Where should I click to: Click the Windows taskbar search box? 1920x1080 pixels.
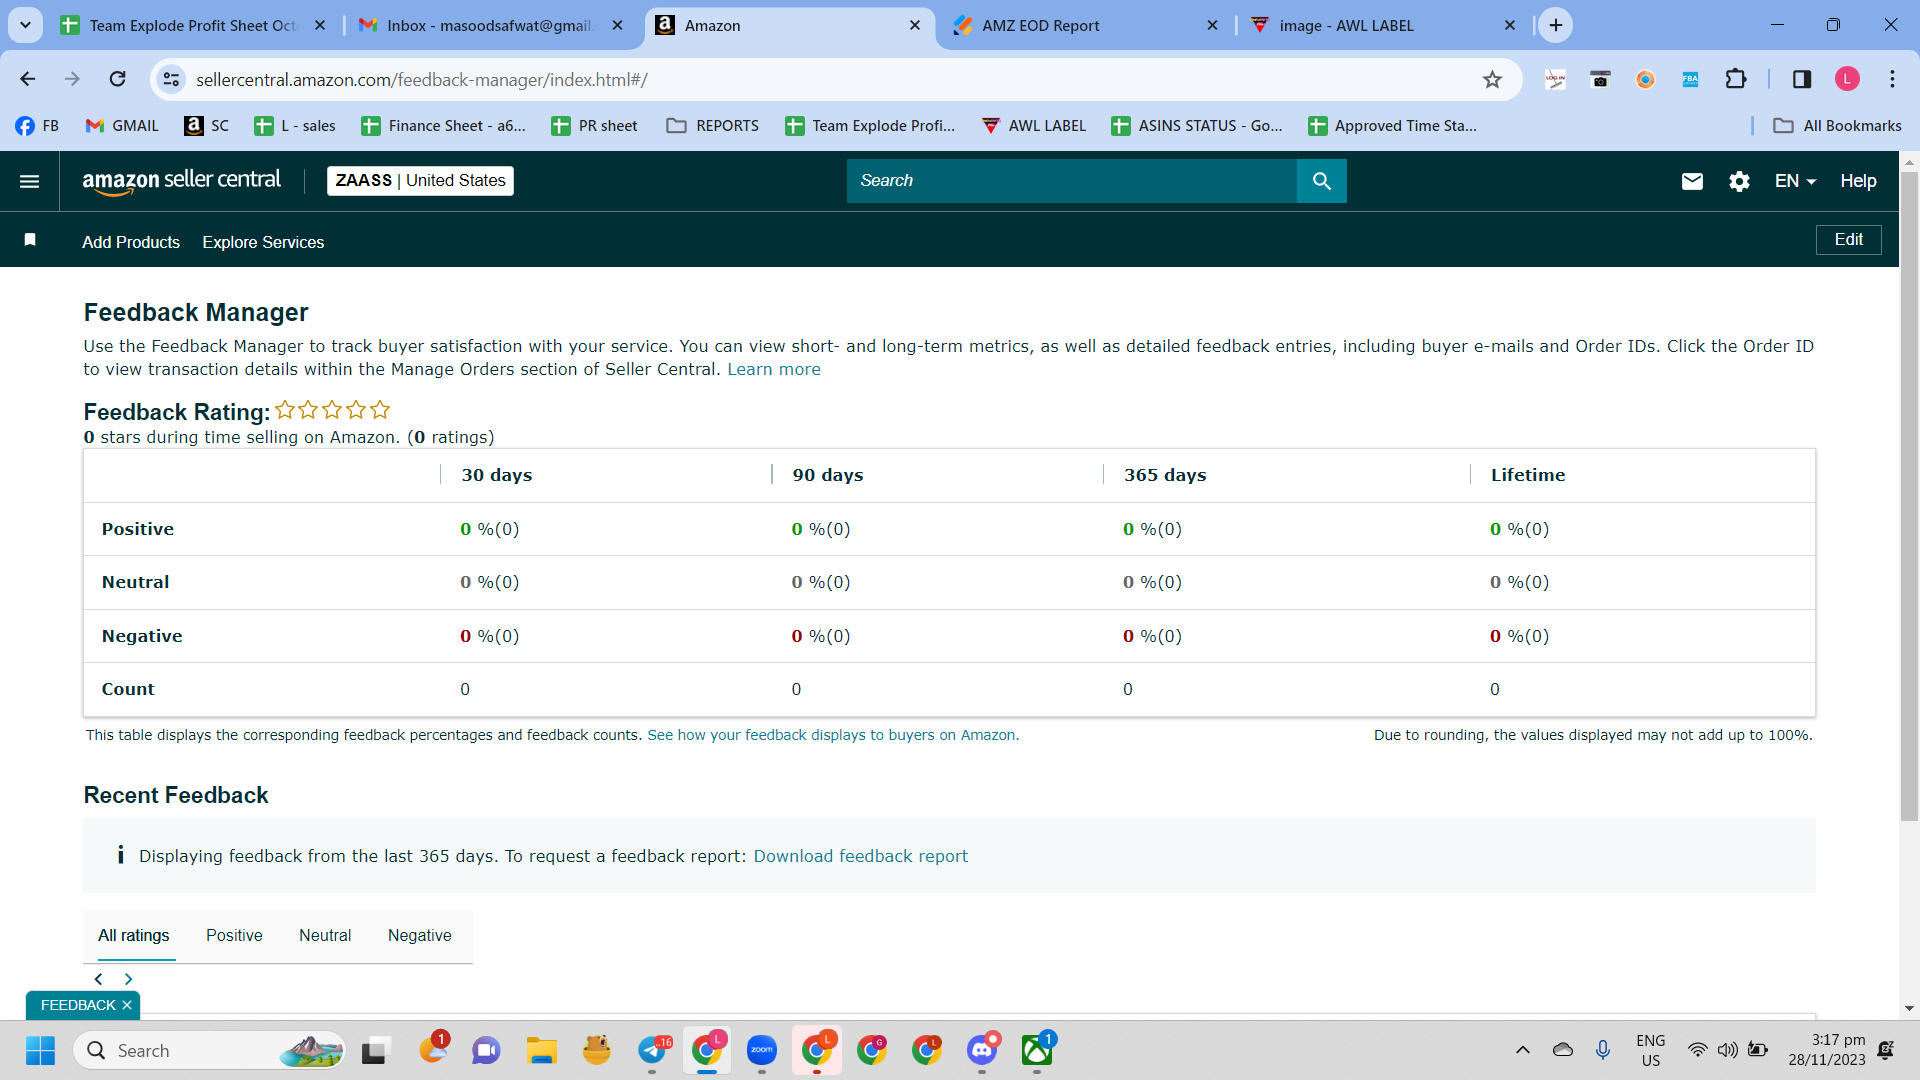pos(210,1050)
